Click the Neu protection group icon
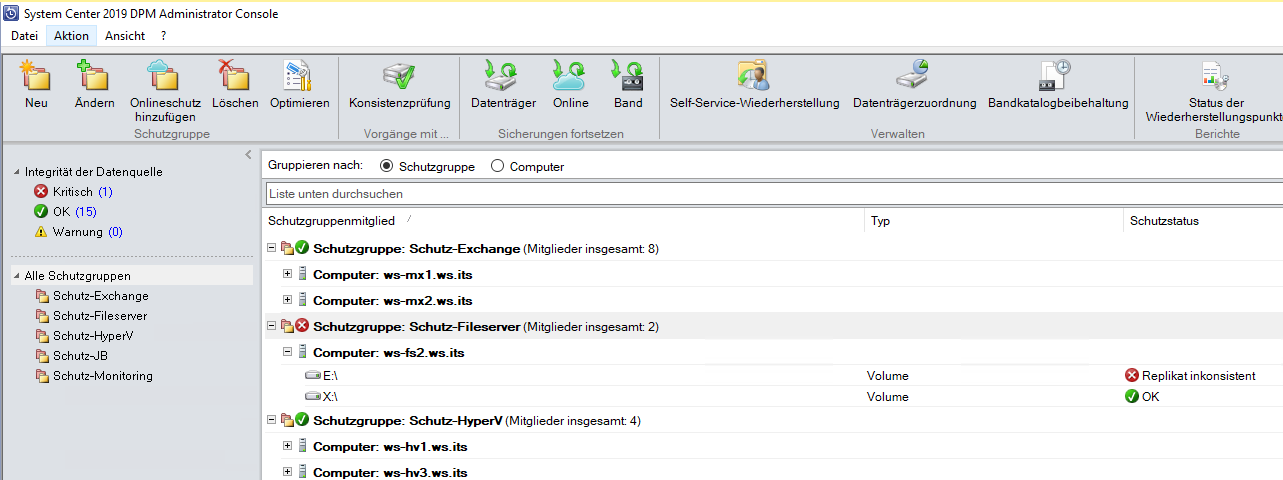 (36, 76)
